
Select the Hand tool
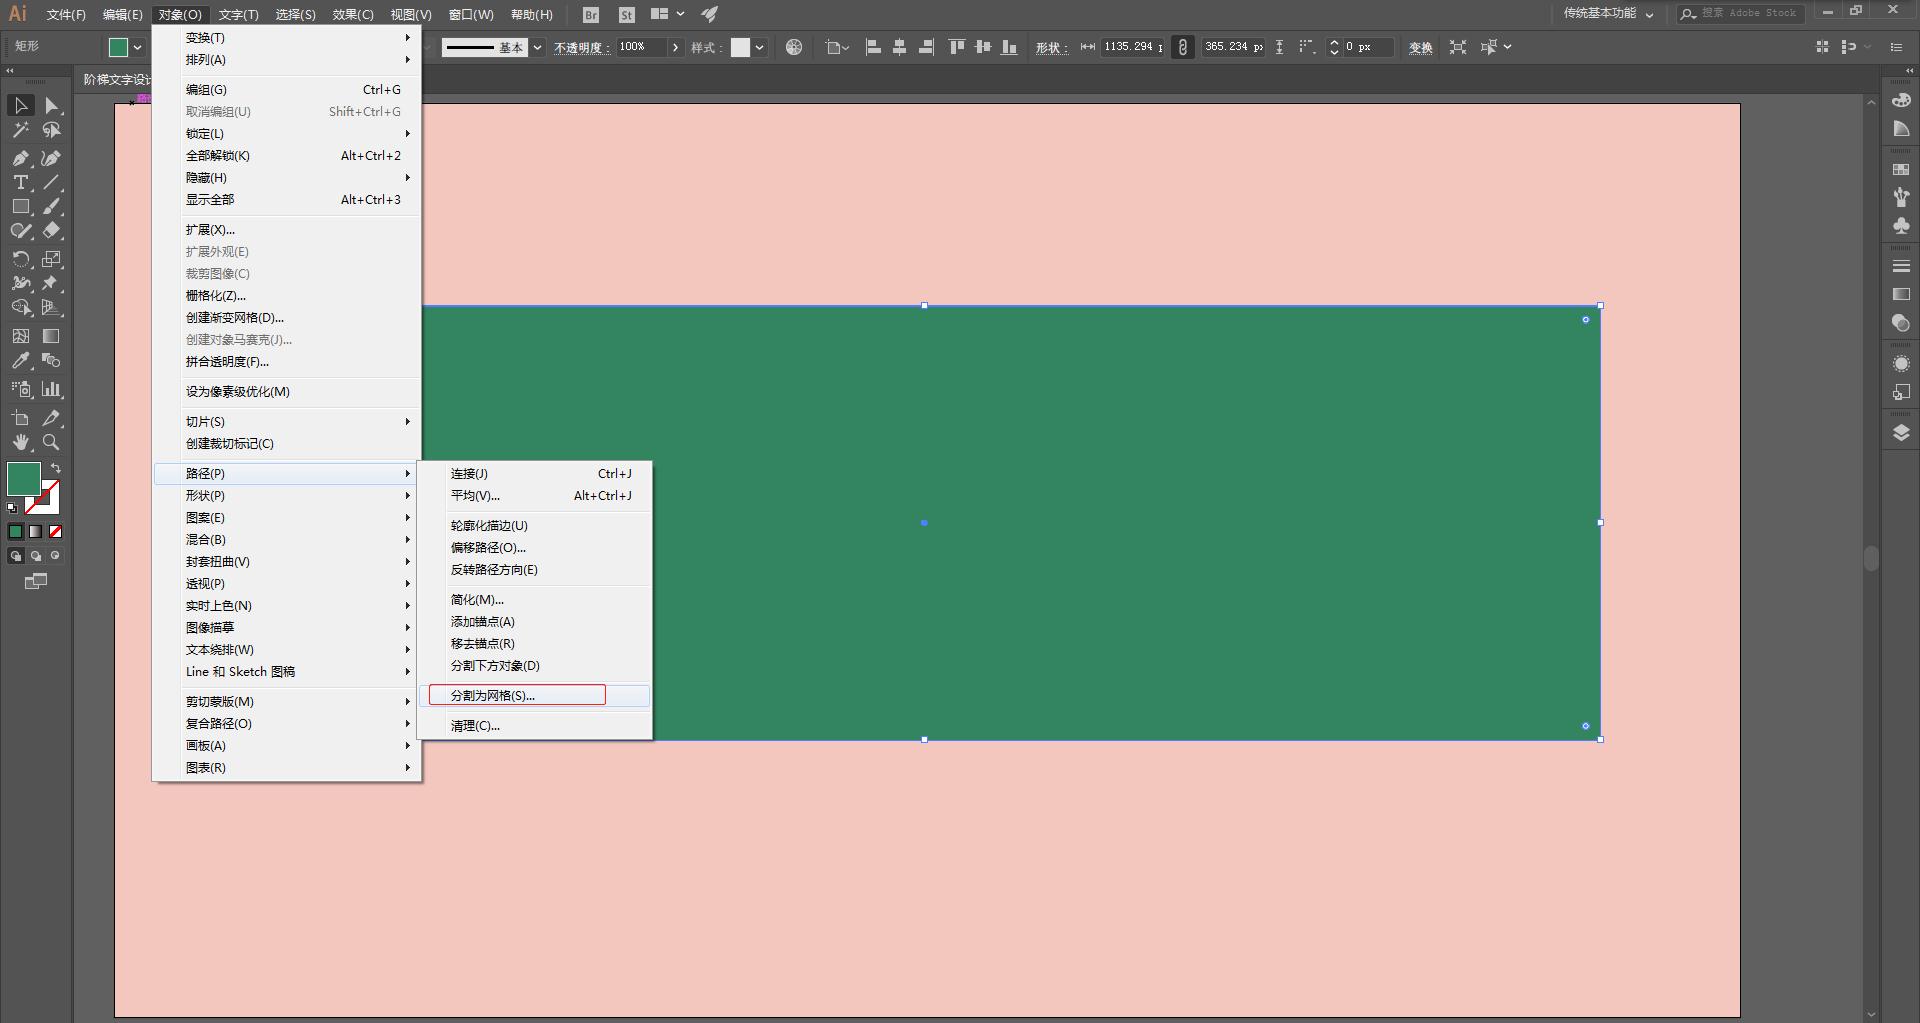pyautogui.click(x=20, y=442)
